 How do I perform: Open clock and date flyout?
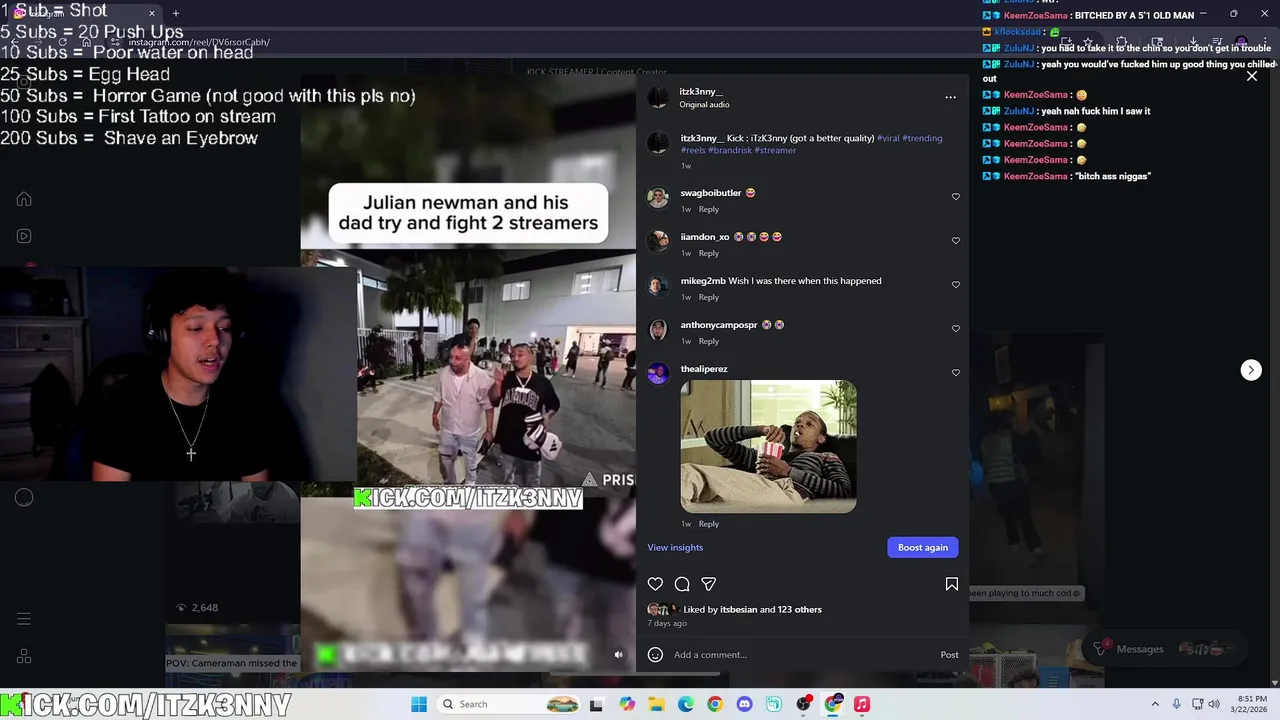tap(1252, 704)
